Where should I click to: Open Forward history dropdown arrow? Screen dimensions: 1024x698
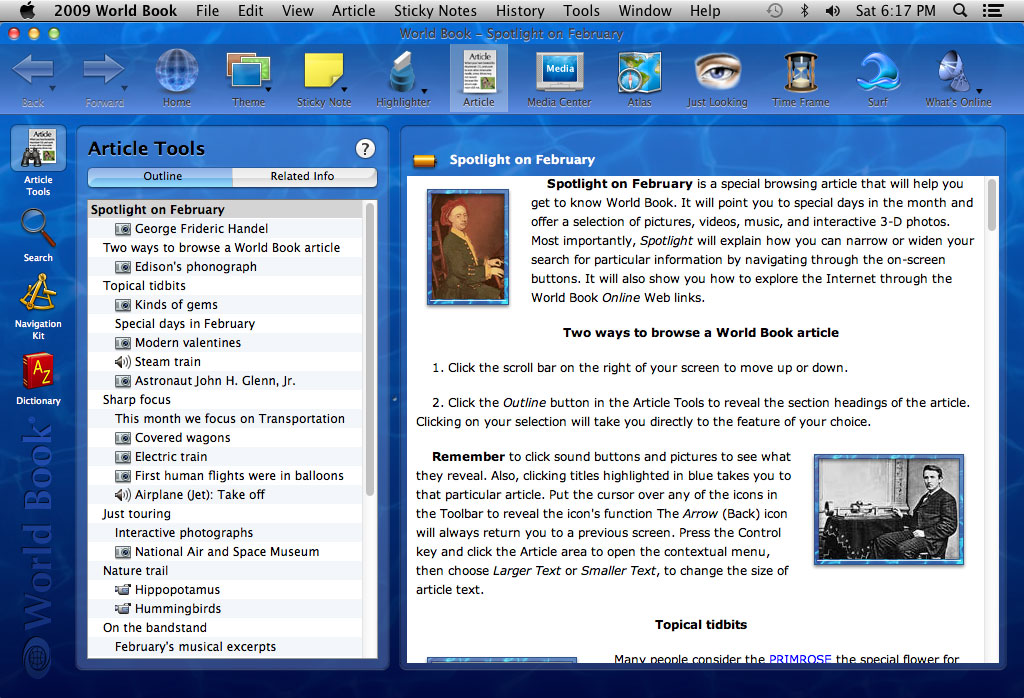[124, 88]
